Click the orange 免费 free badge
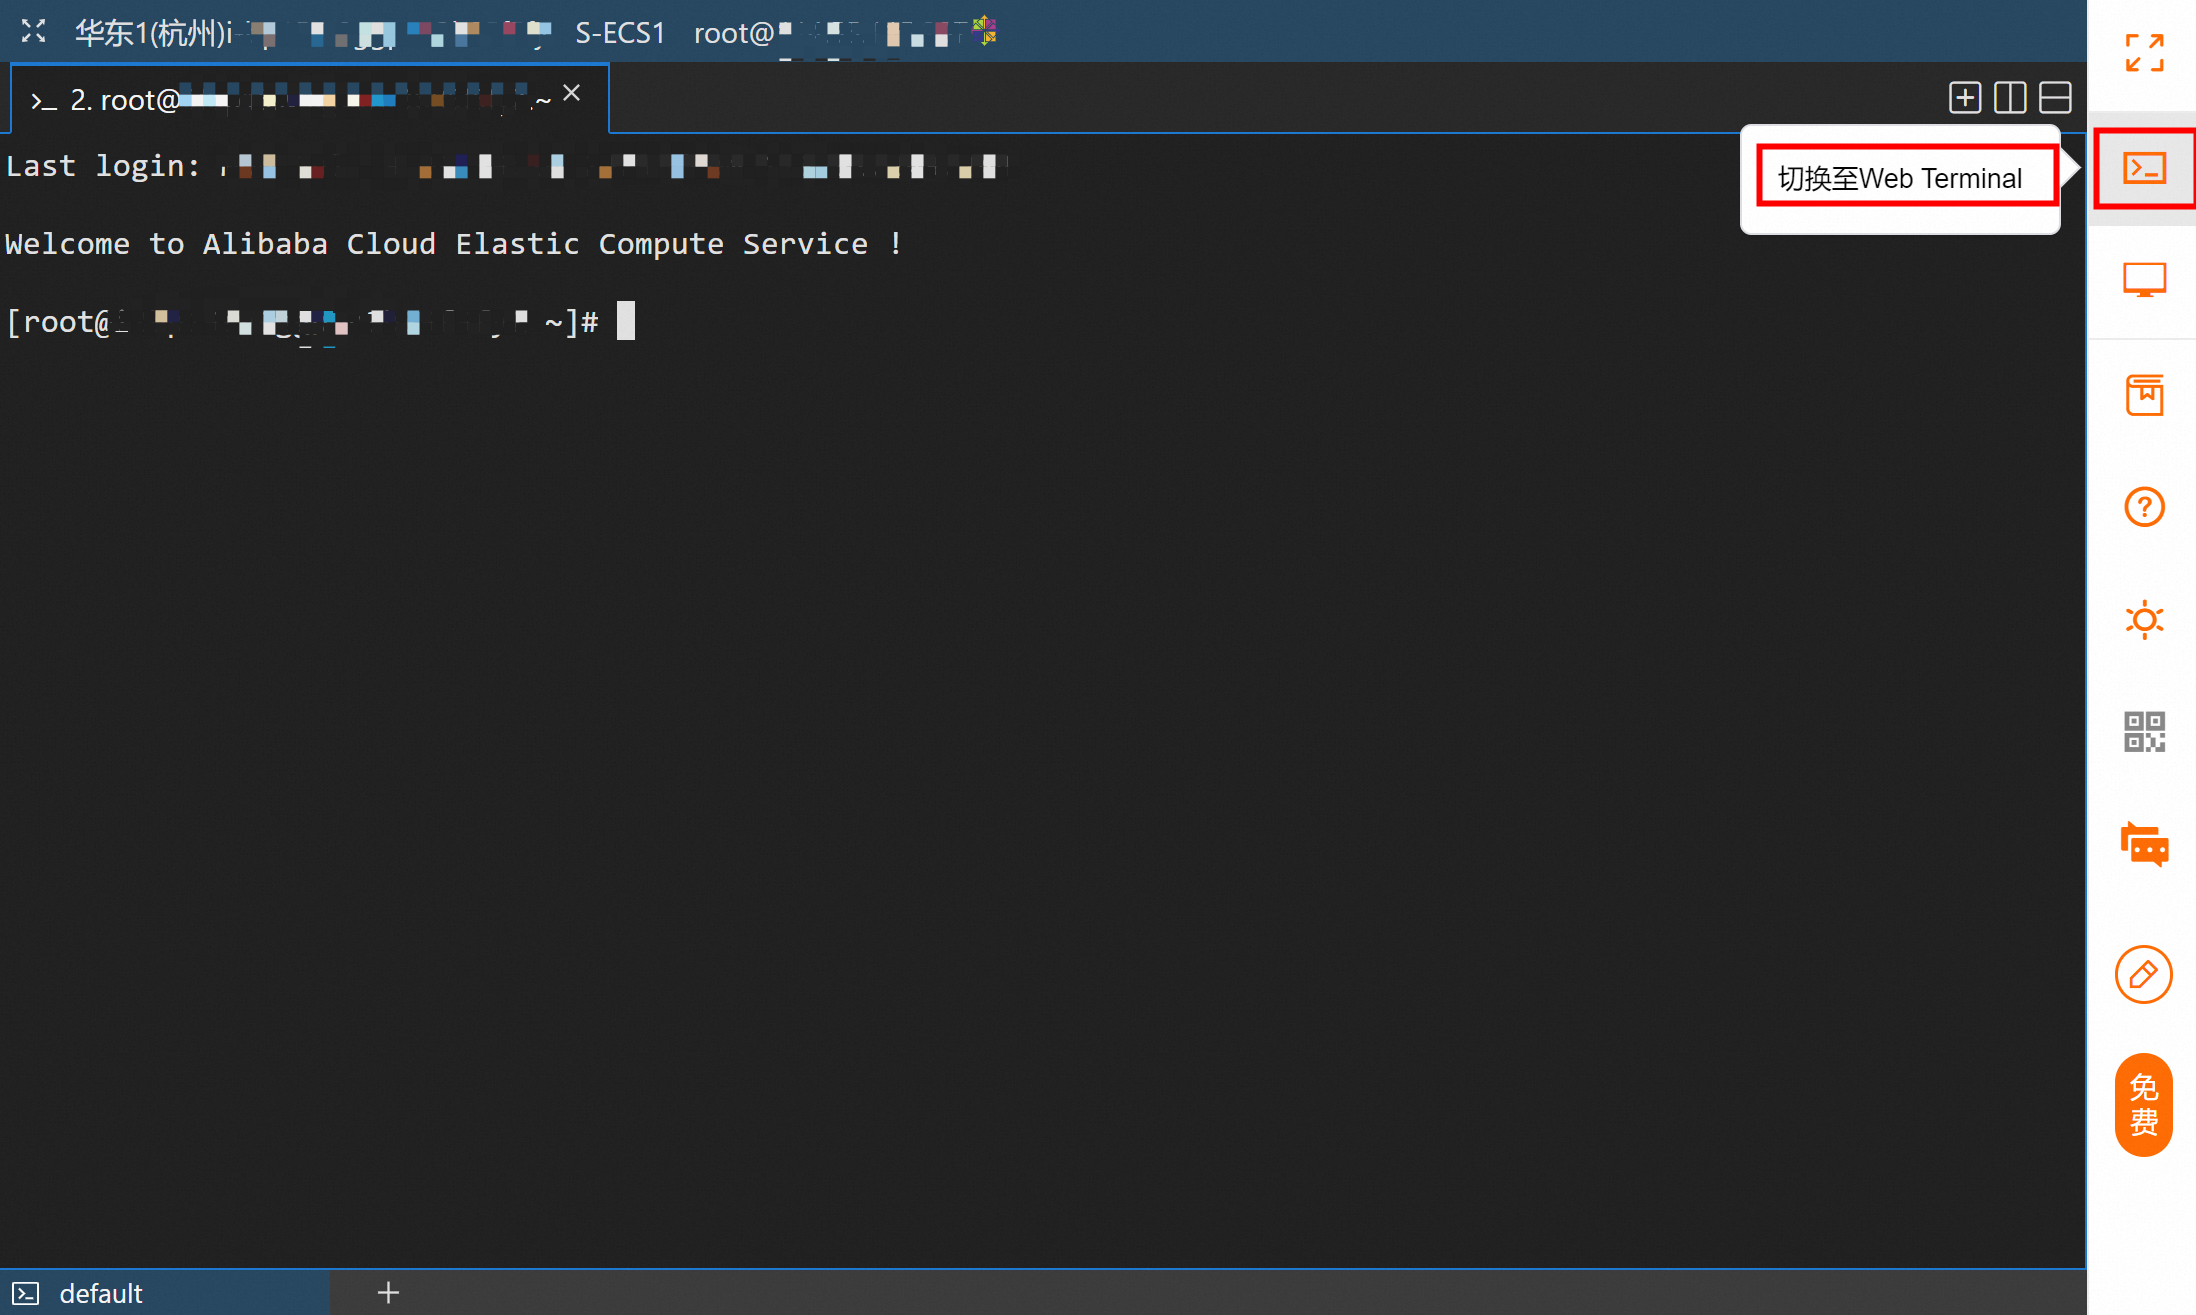Screen dimensions: 2196x1315 point(2143,1105)
